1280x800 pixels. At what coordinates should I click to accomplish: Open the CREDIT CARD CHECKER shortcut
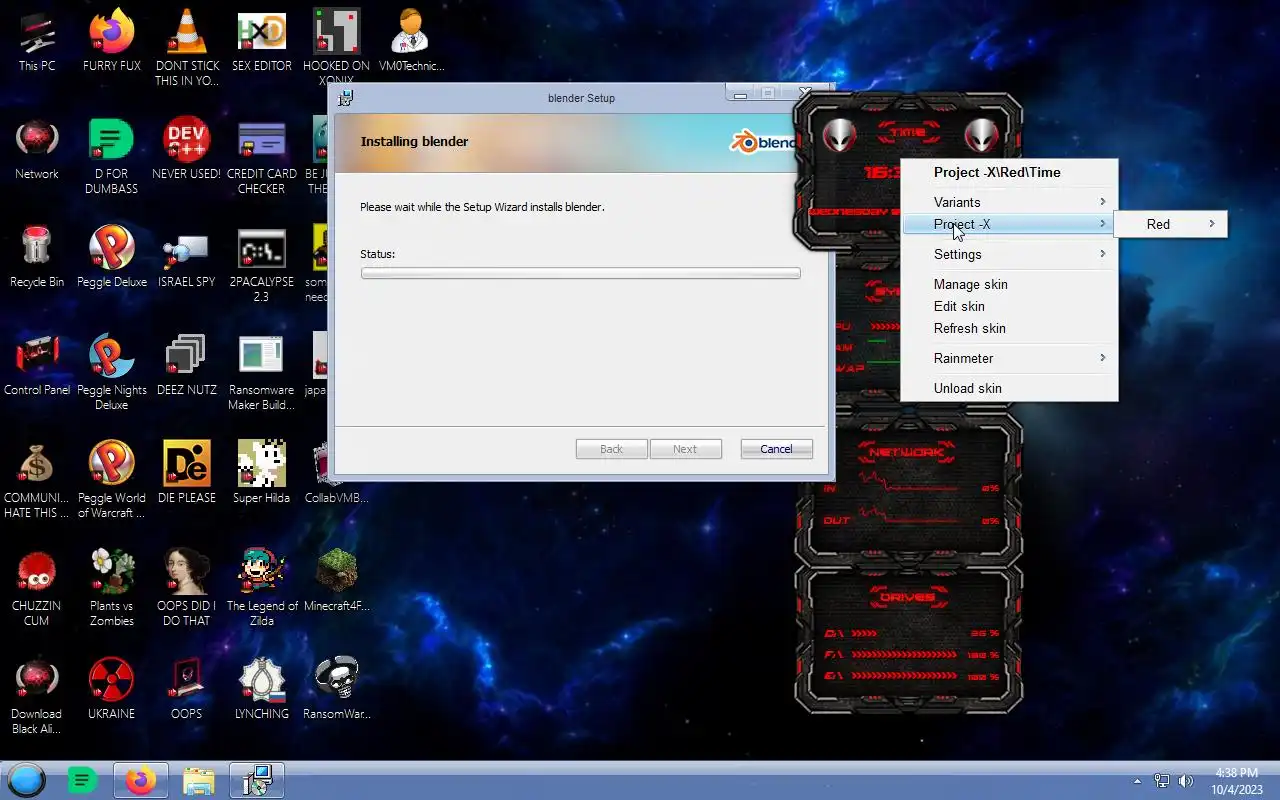262,155
